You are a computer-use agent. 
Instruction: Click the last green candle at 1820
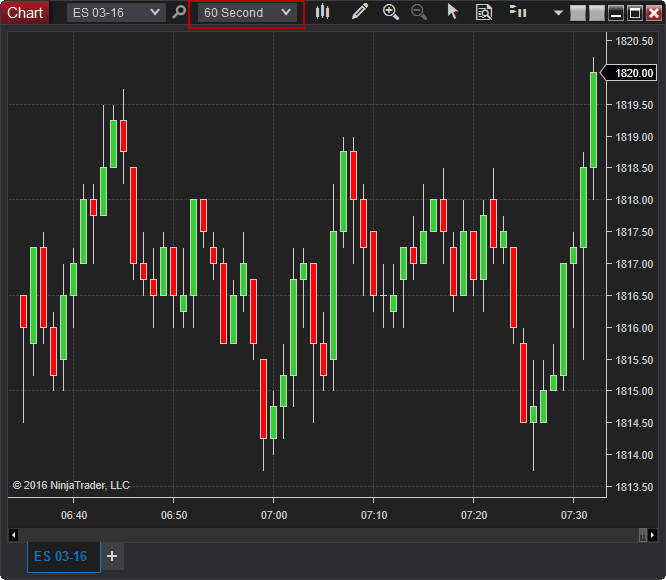click(x=593, y=120)
